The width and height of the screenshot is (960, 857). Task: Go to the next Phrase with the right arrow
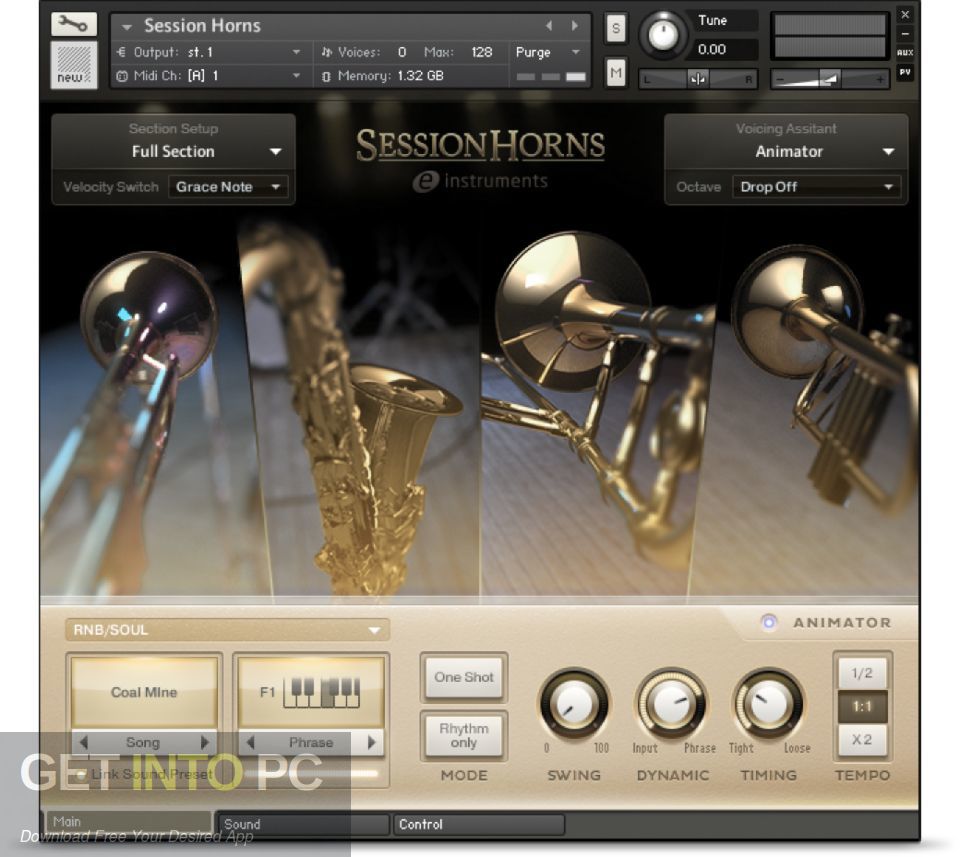[371, 743]
